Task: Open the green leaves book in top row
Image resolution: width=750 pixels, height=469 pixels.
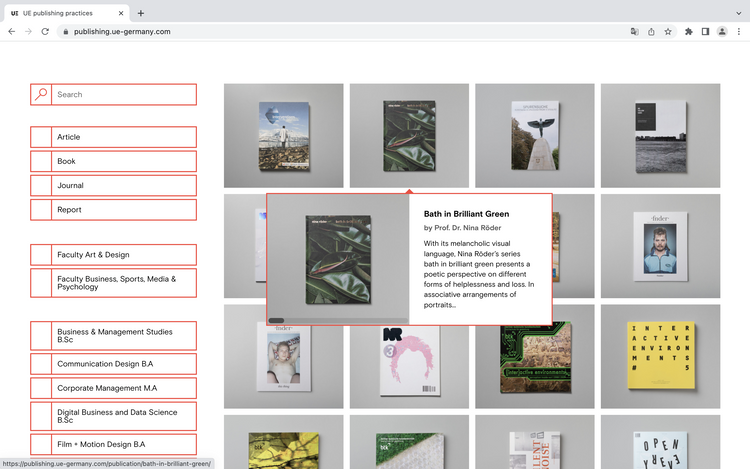Action: click(409, 136)
